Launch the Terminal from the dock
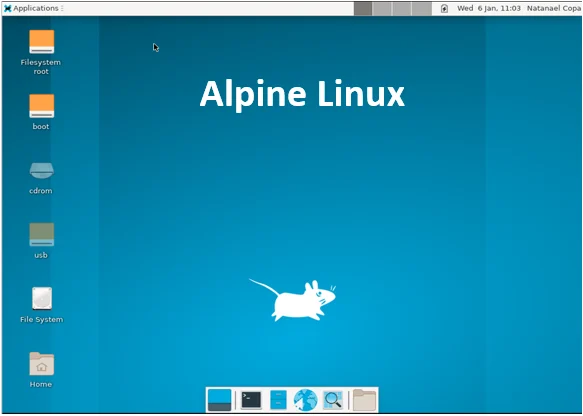Viewport: 583px width, 416px height. click(251, 400)
